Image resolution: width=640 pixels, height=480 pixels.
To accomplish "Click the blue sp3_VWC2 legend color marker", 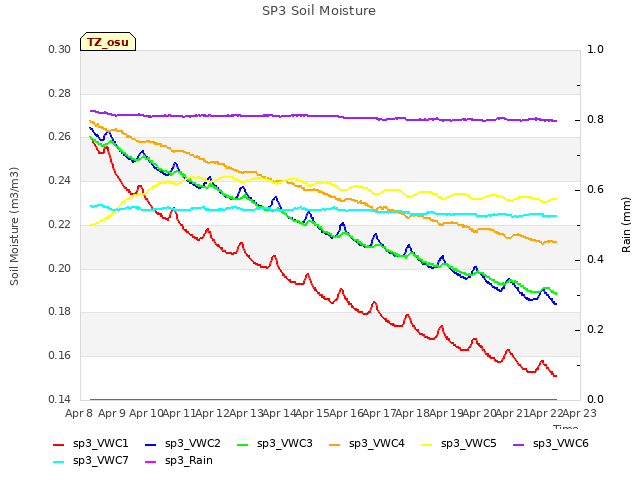I will (x=151, y=444).
